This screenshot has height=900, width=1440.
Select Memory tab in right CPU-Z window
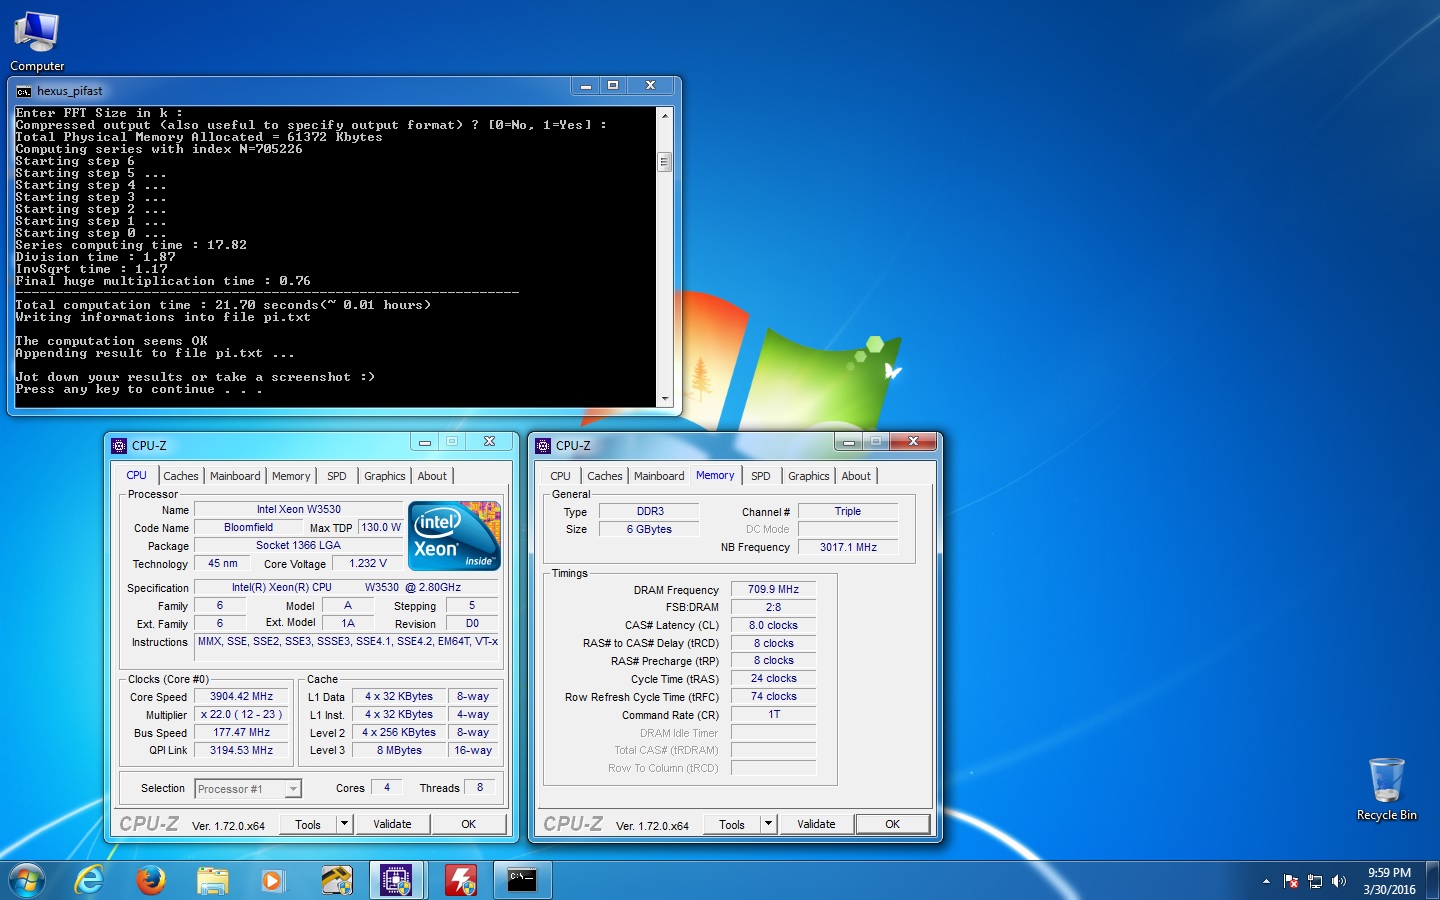[715, 475]
